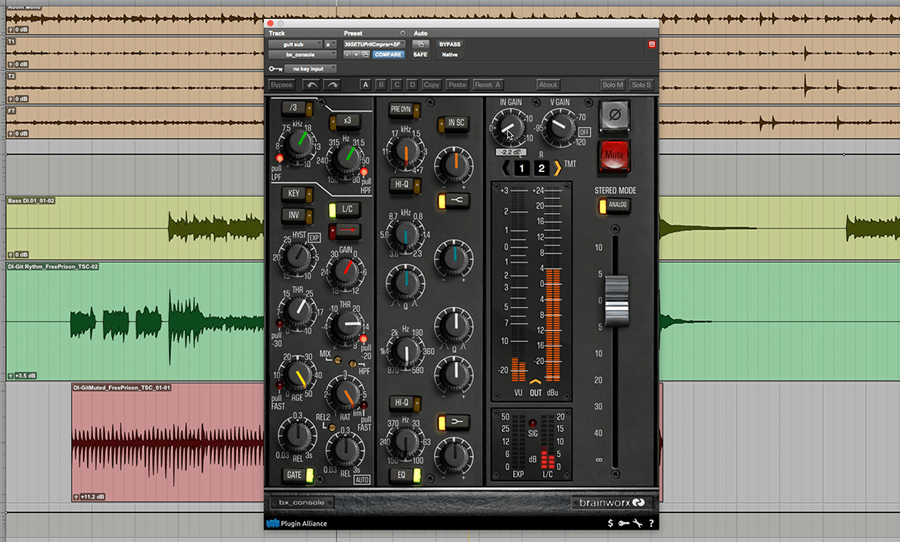Click the COMPARE button
Screen dimensions: 900x542
[x=388, y=55]
